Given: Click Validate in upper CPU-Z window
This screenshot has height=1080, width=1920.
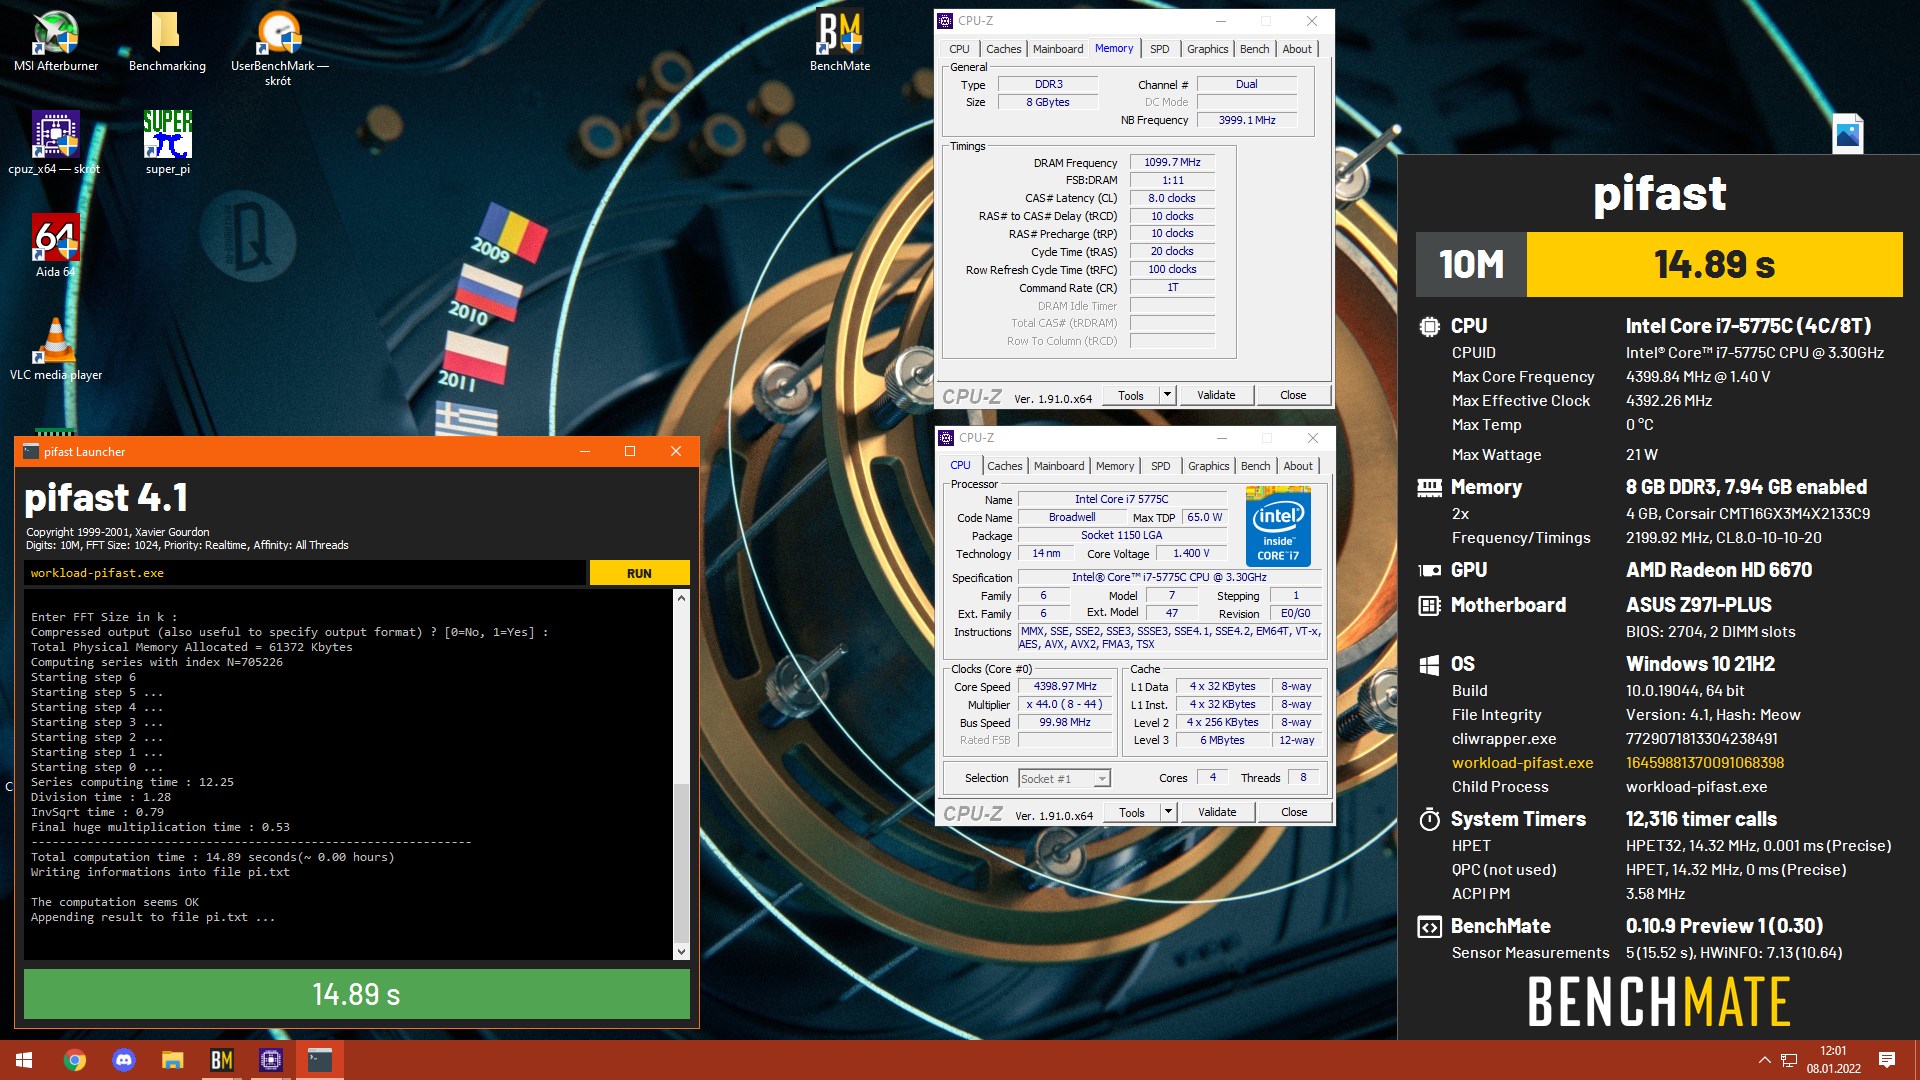Looking at the screenshot, I should (x=1216, y=395).
